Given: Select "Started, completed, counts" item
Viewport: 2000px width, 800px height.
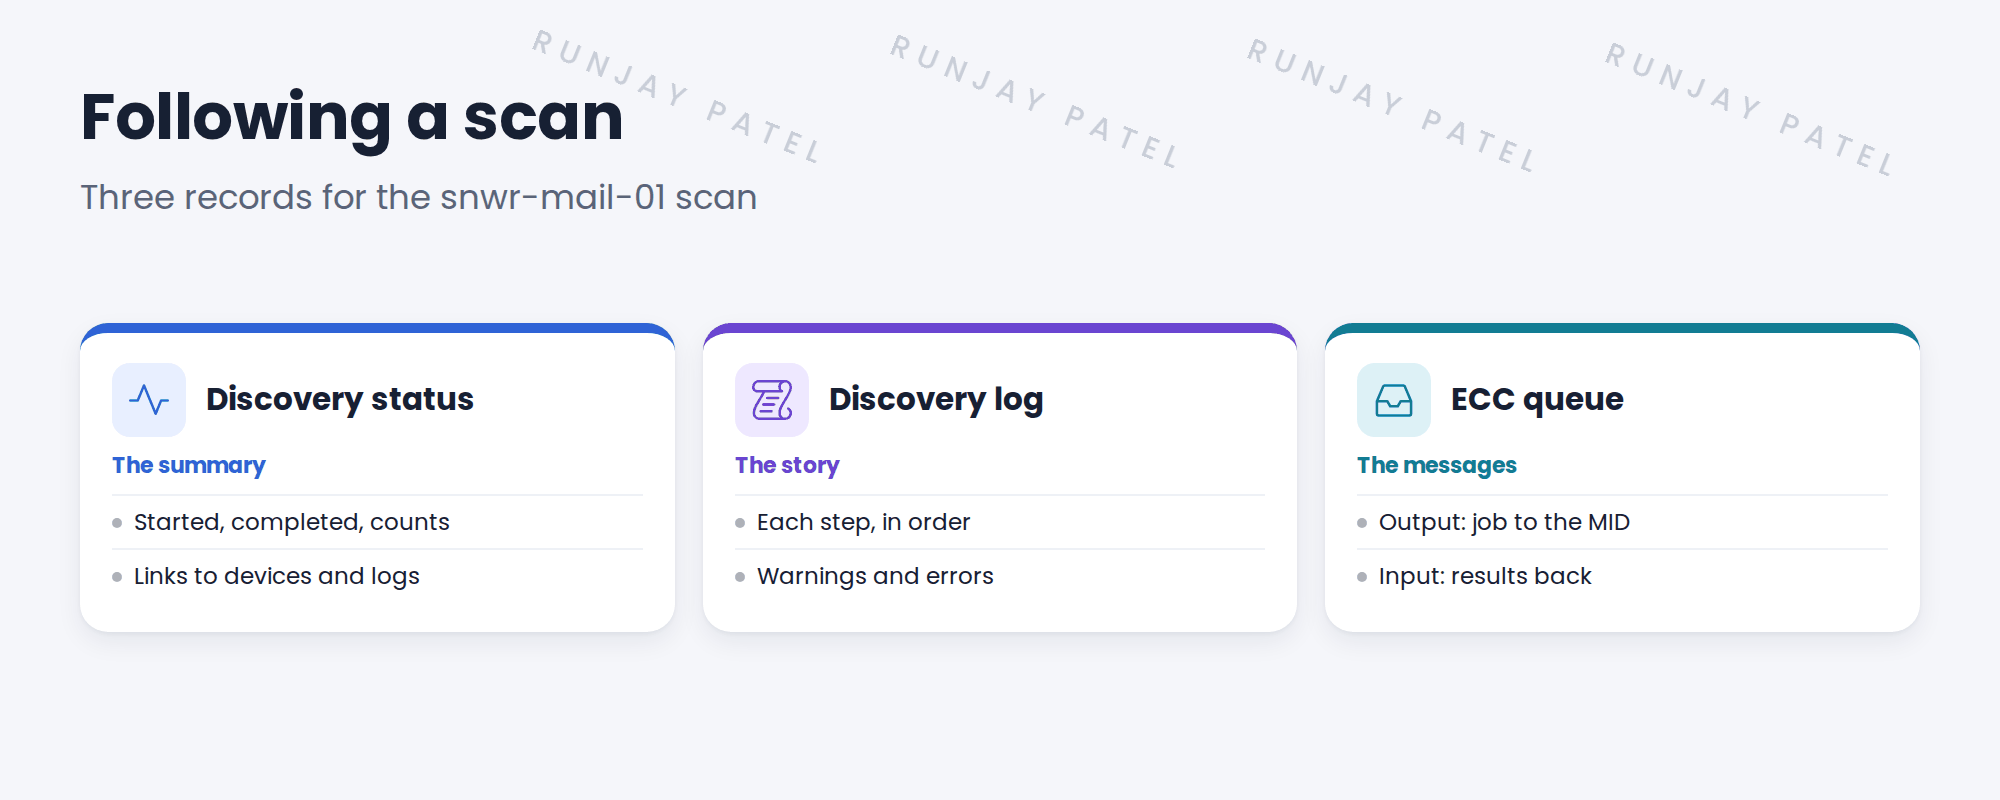Looking at the screenshot, I should pos(377,522).
